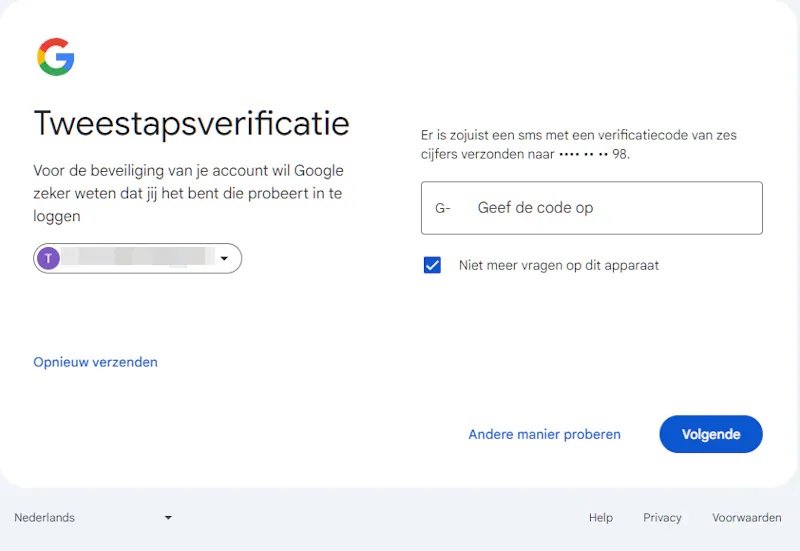This screenshot has height=551, width=800.
Task: Open the Privacy footer link
Action: 662,517
